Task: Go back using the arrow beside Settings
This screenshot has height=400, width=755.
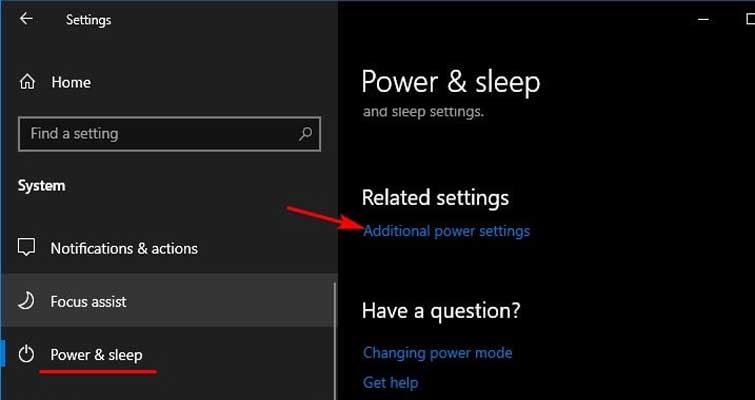Action: [x=26, y=19]
